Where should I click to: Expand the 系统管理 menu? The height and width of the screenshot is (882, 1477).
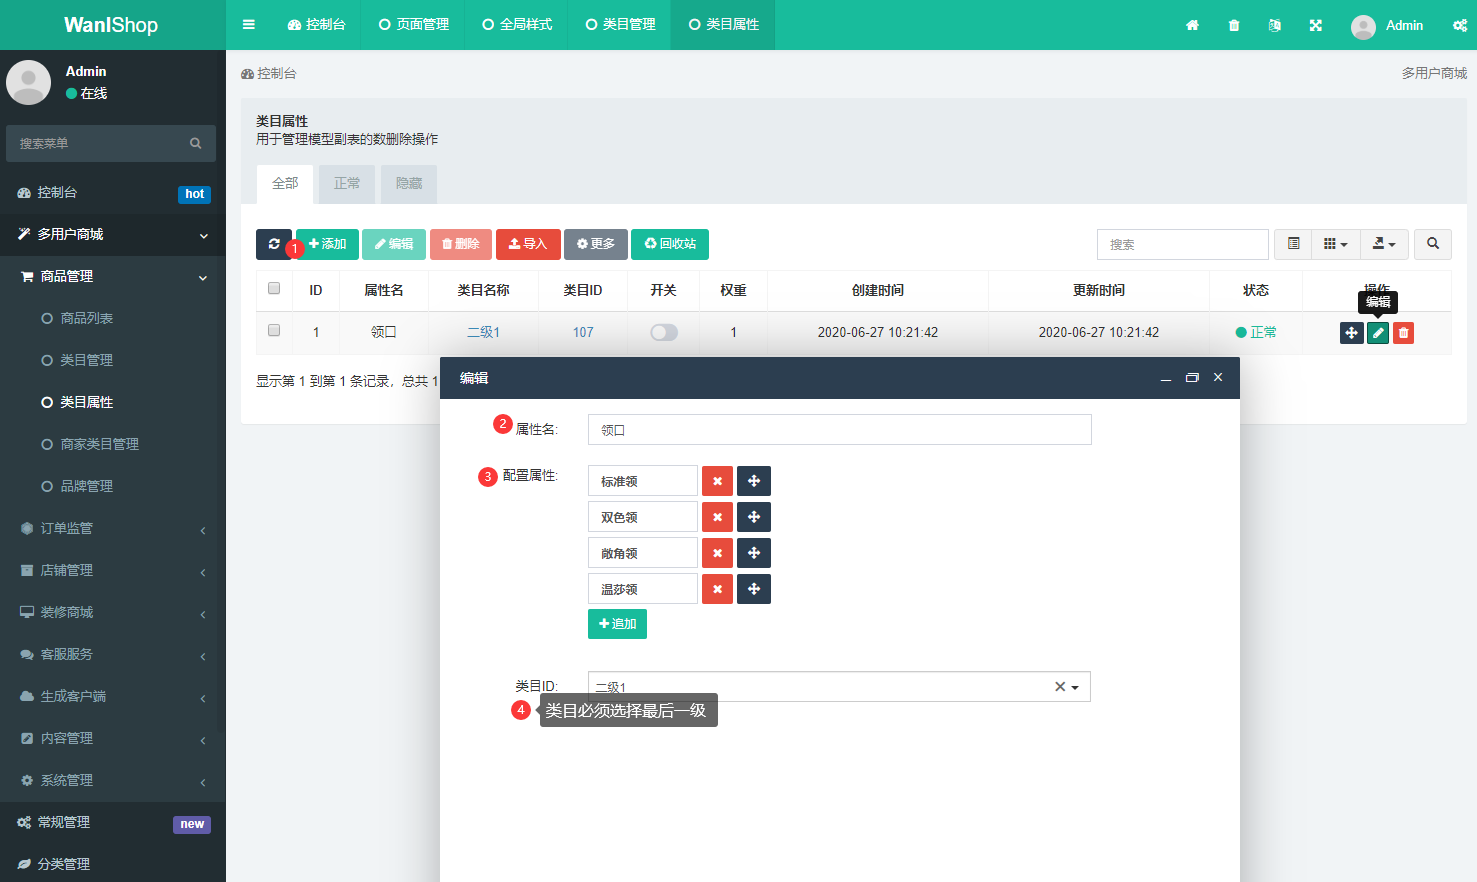(113, 780)
